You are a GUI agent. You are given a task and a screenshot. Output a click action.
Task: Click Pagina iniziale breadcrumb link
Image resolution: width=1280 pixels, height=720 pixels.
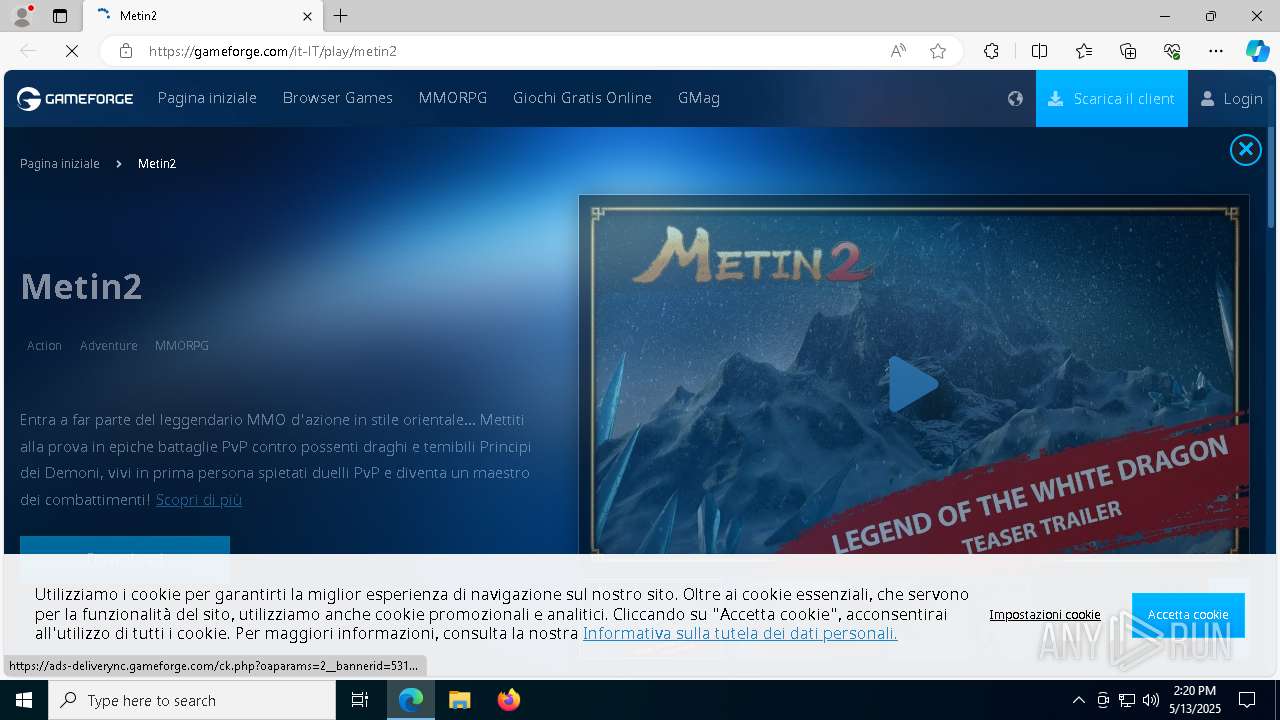60,163
